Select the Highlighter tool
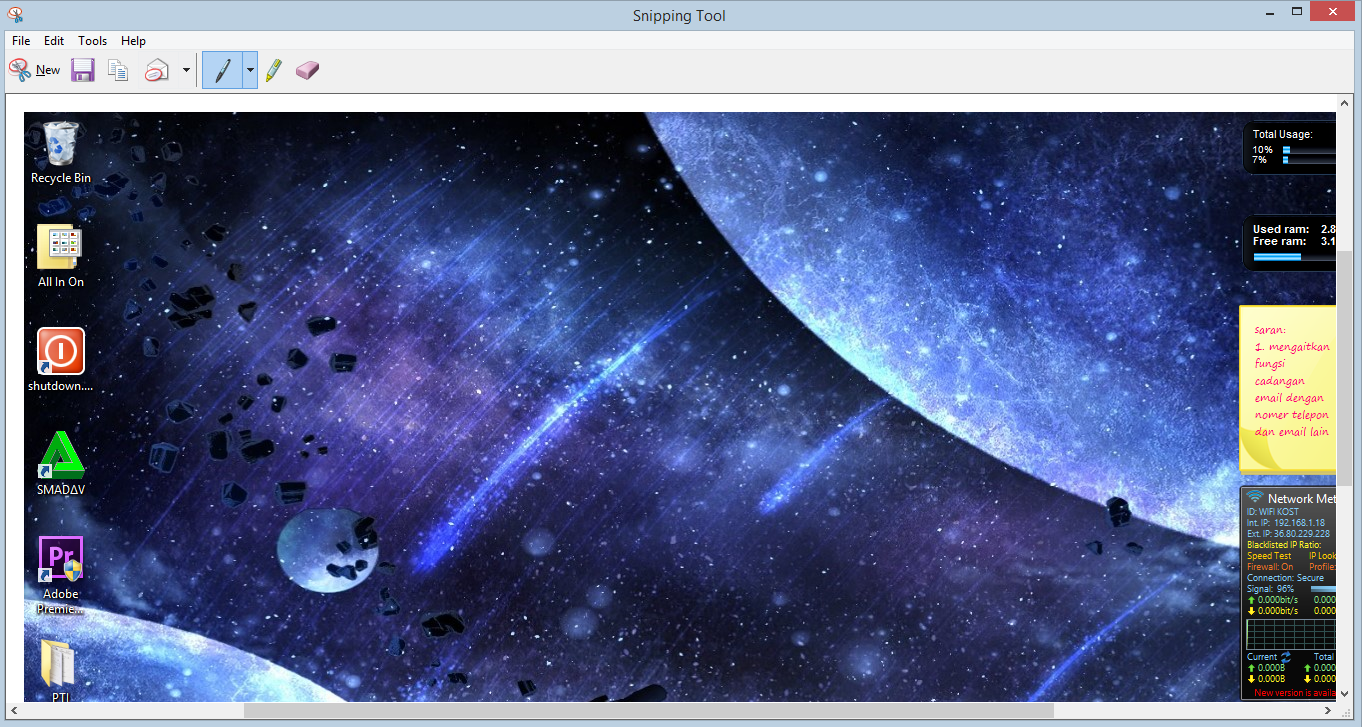Viewport: 1362px width, 727px height. coord(274,70)
